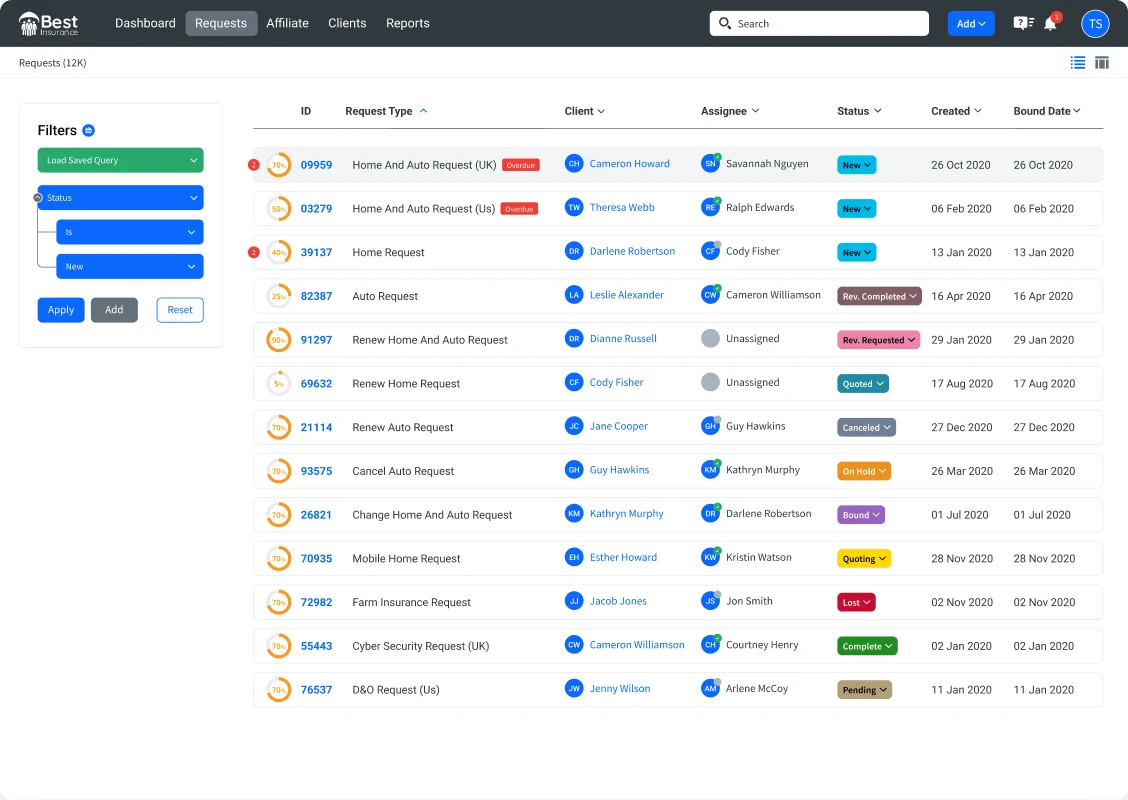
Task: Open the 'New' filter value dropdown
Action: [129, 267]
